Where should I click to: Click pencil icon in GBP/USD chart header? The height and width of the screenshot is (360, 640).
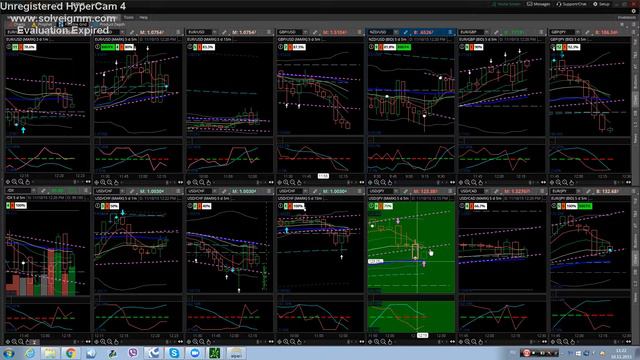[x=315, y=32]
